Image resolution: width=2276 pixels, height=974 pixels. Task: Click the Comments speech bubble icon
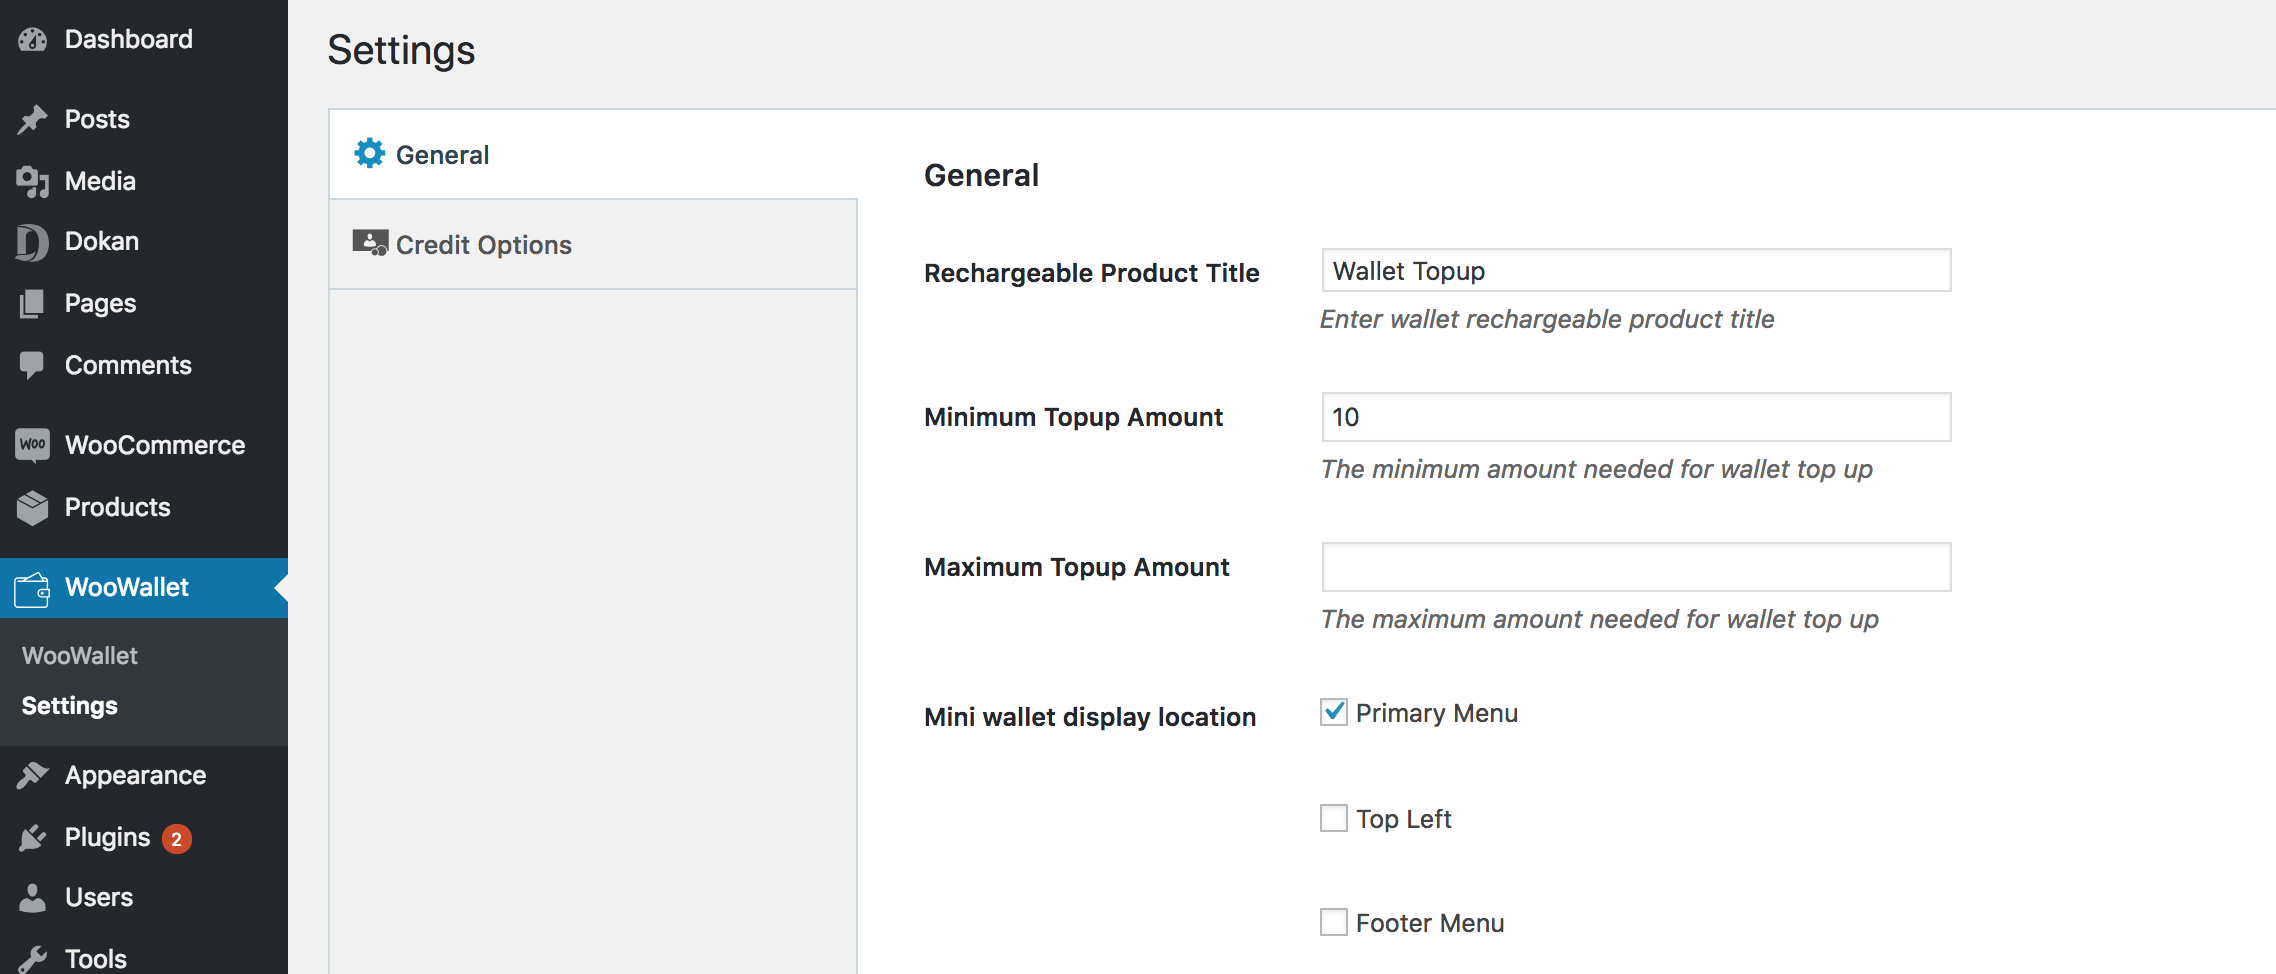point(32,365)
